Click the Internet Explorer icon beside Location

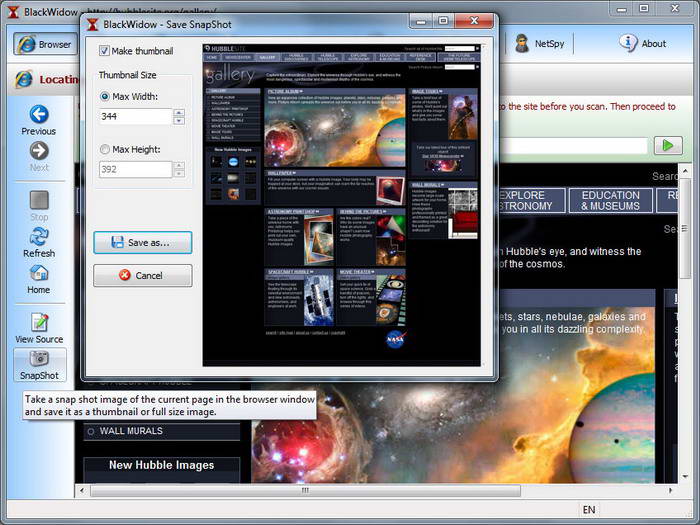[24, 79]
